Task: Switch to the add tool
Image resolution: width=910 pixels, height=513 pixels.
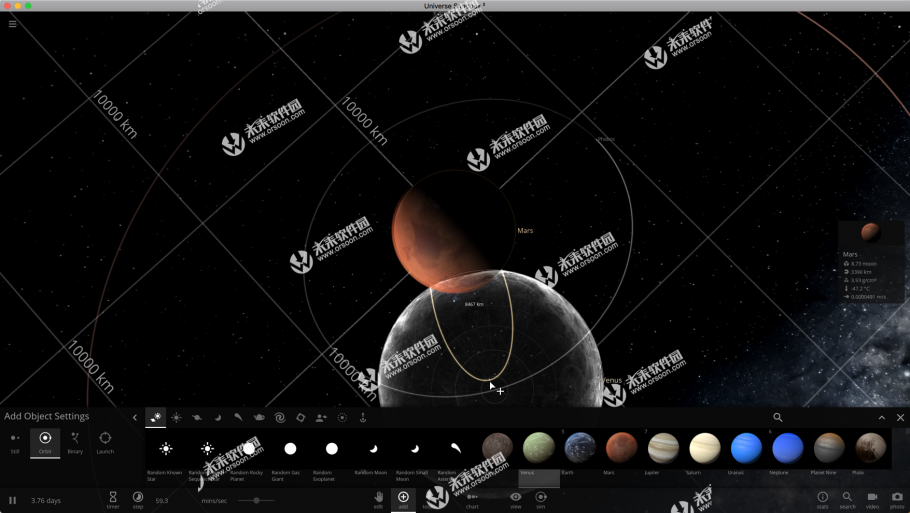Action: (403, 500)
